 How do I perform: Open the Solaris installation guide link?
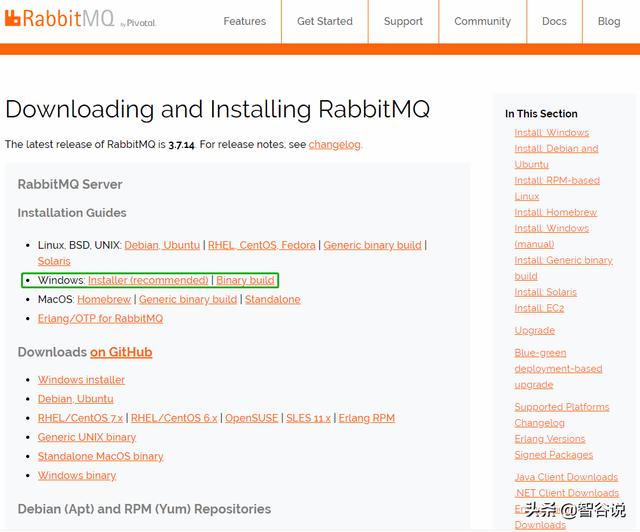(54, 261)
